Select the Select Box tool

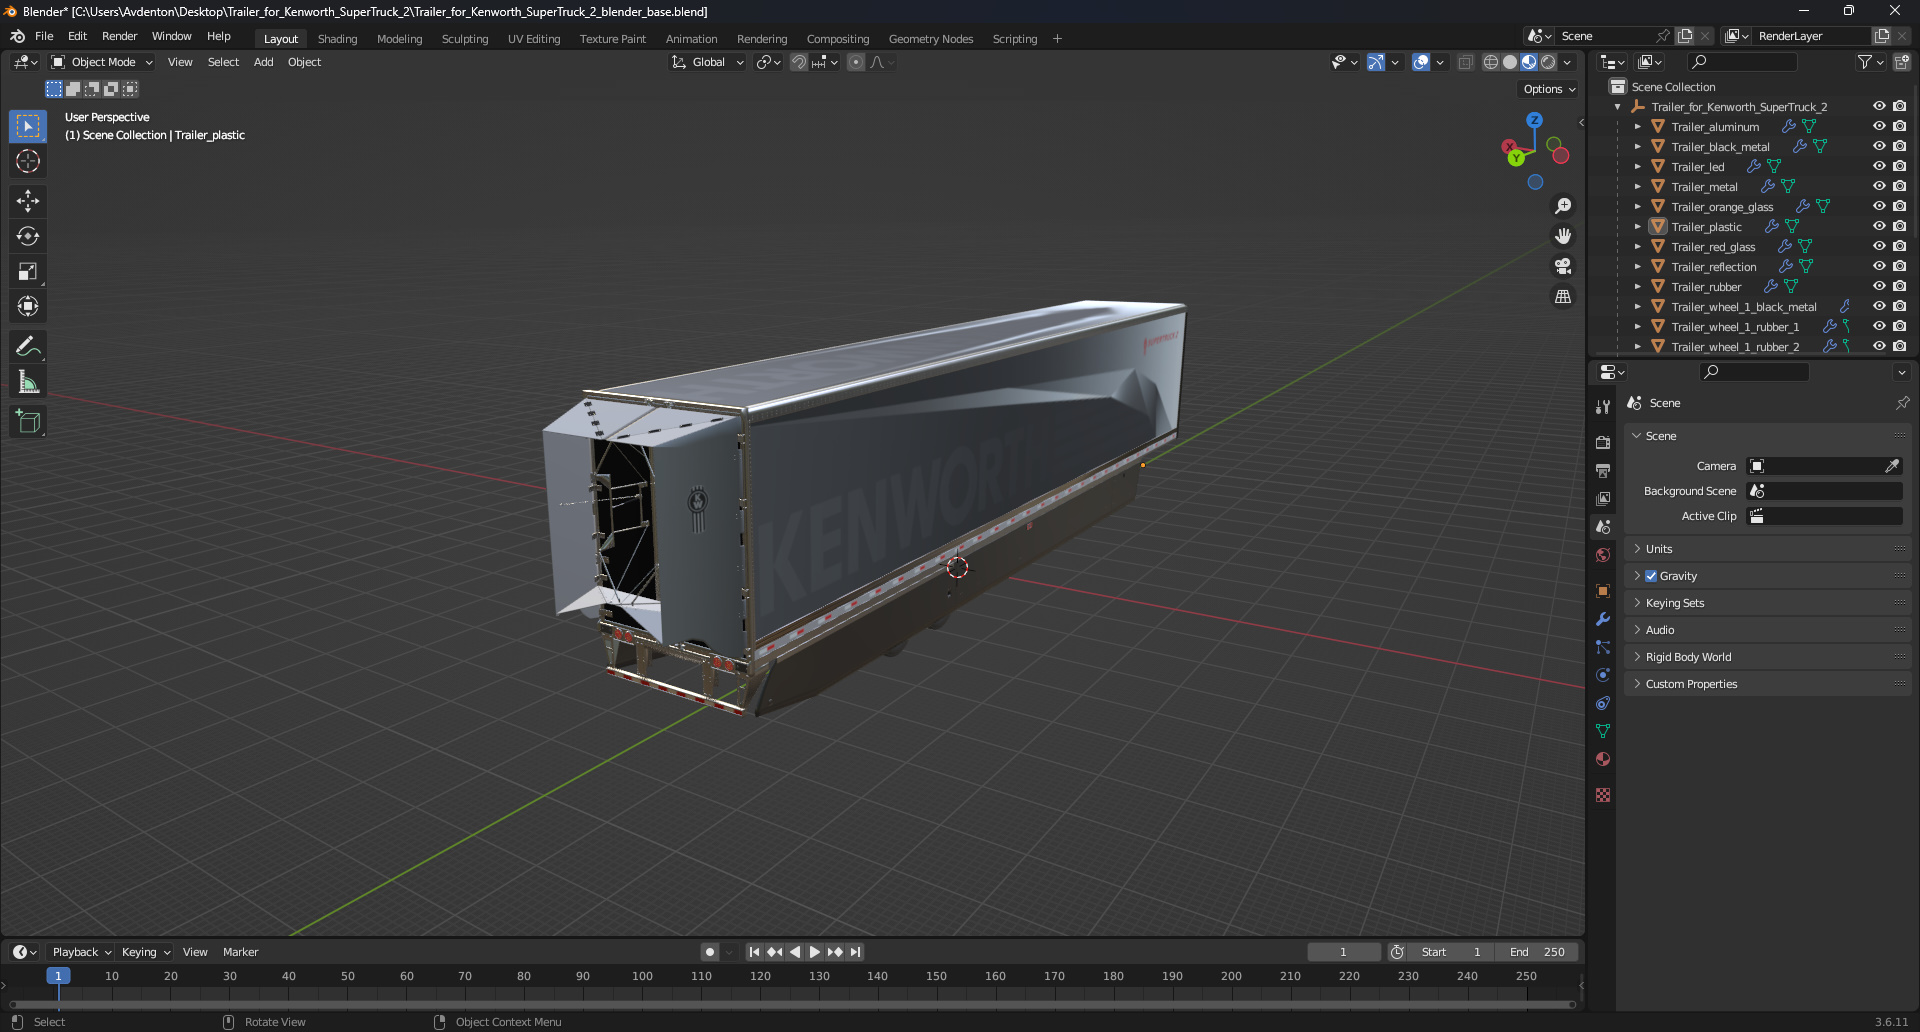[28, 126]
